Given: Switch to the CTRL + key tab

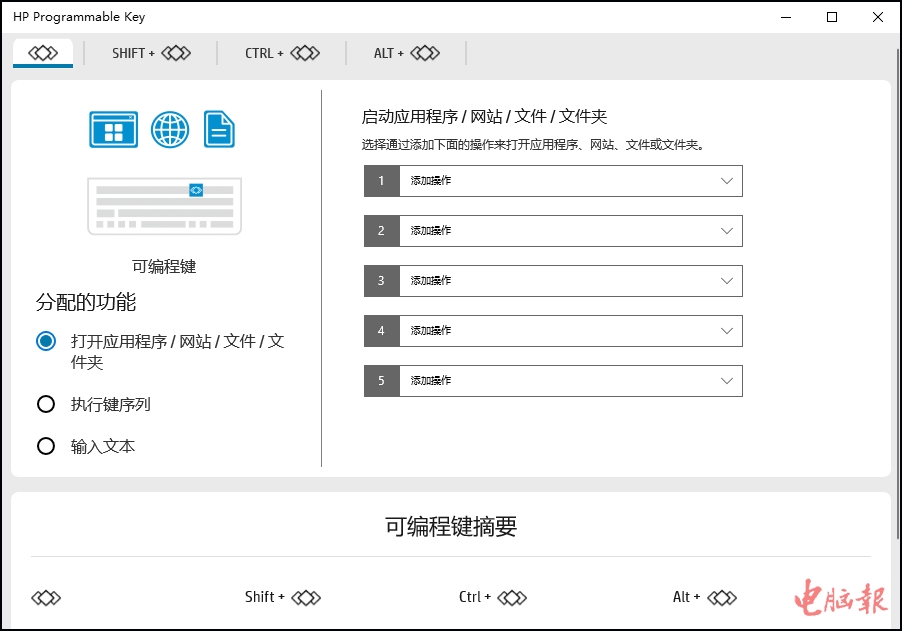Looking at the screenshot, I should (x=282, y=53).
